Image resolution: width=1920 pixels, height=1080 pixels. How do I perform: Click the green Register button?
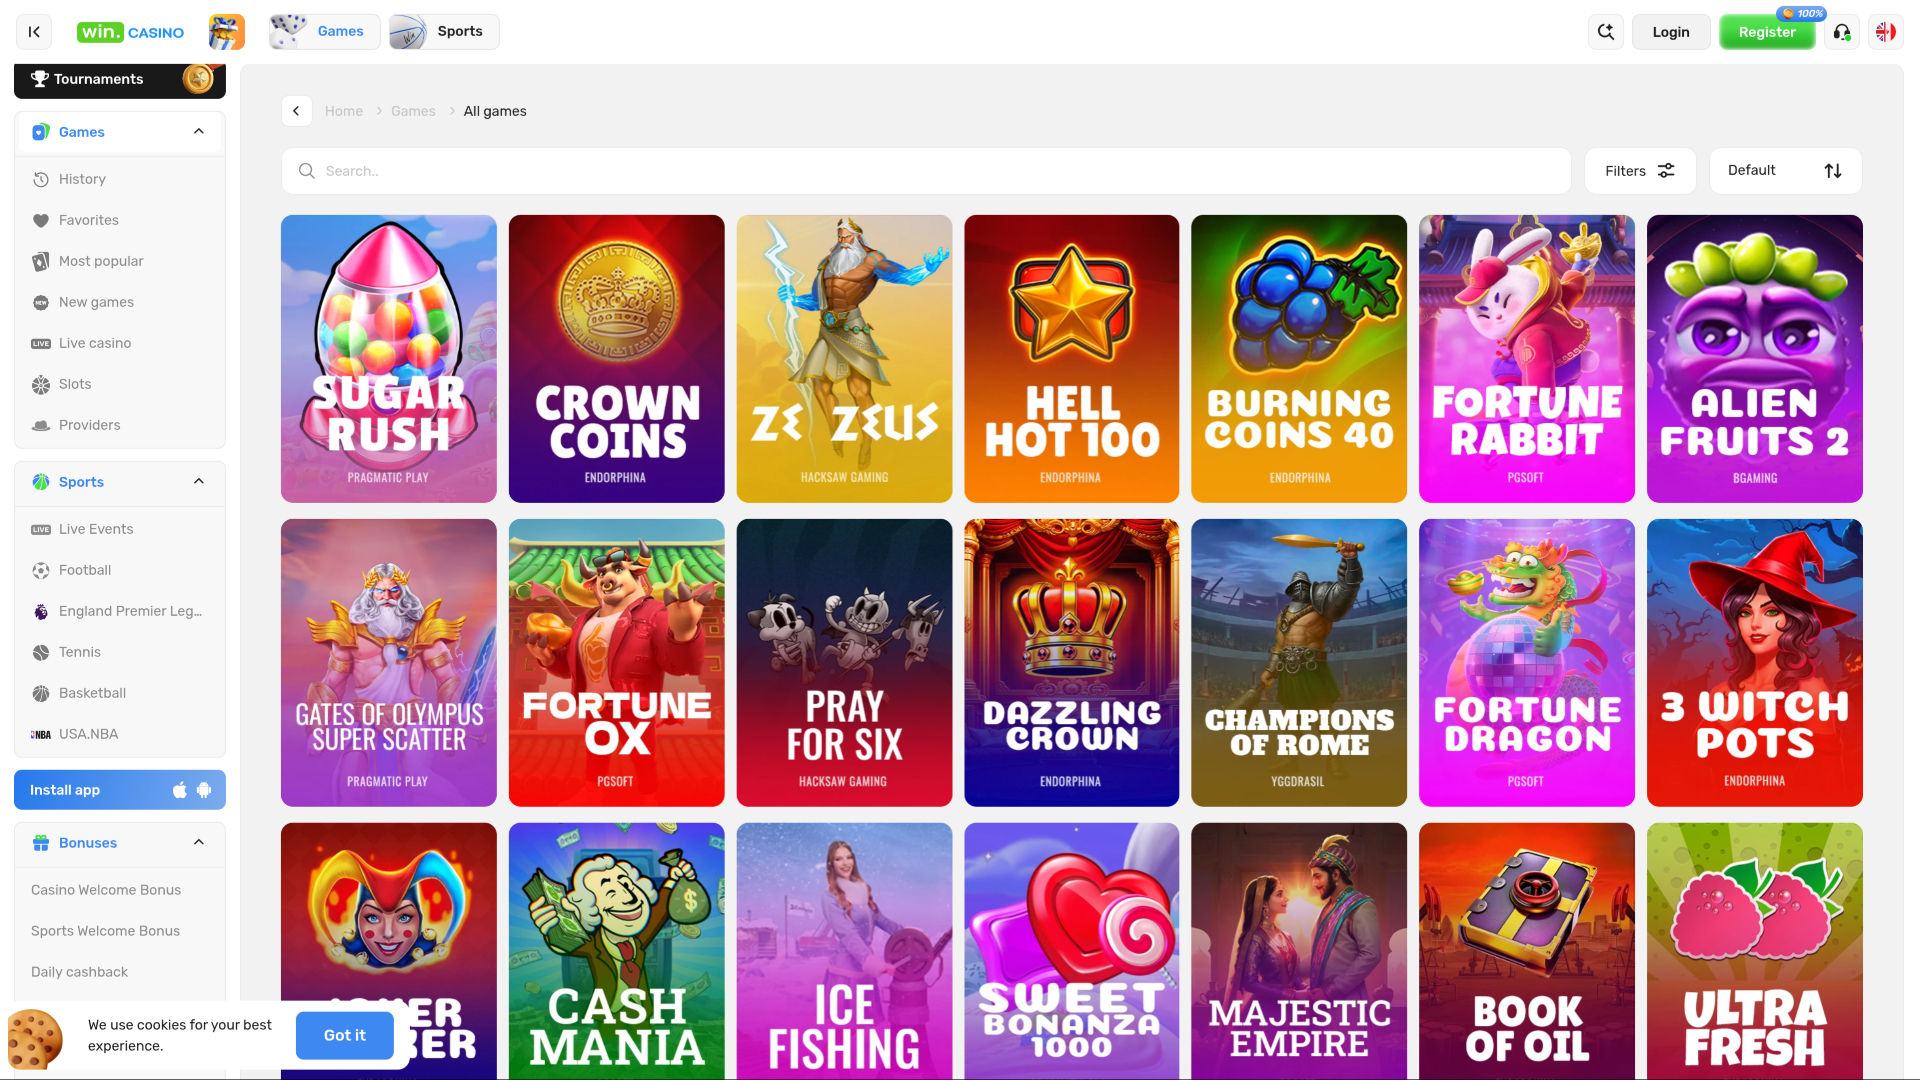pyautogui.click(x=1767, y=32)
